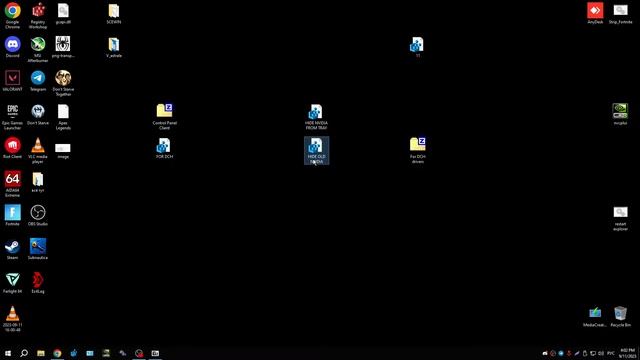640x360 pixels.
Task: Select the highlighted HIDE OLD NVIDIA file
Action: 316,151
